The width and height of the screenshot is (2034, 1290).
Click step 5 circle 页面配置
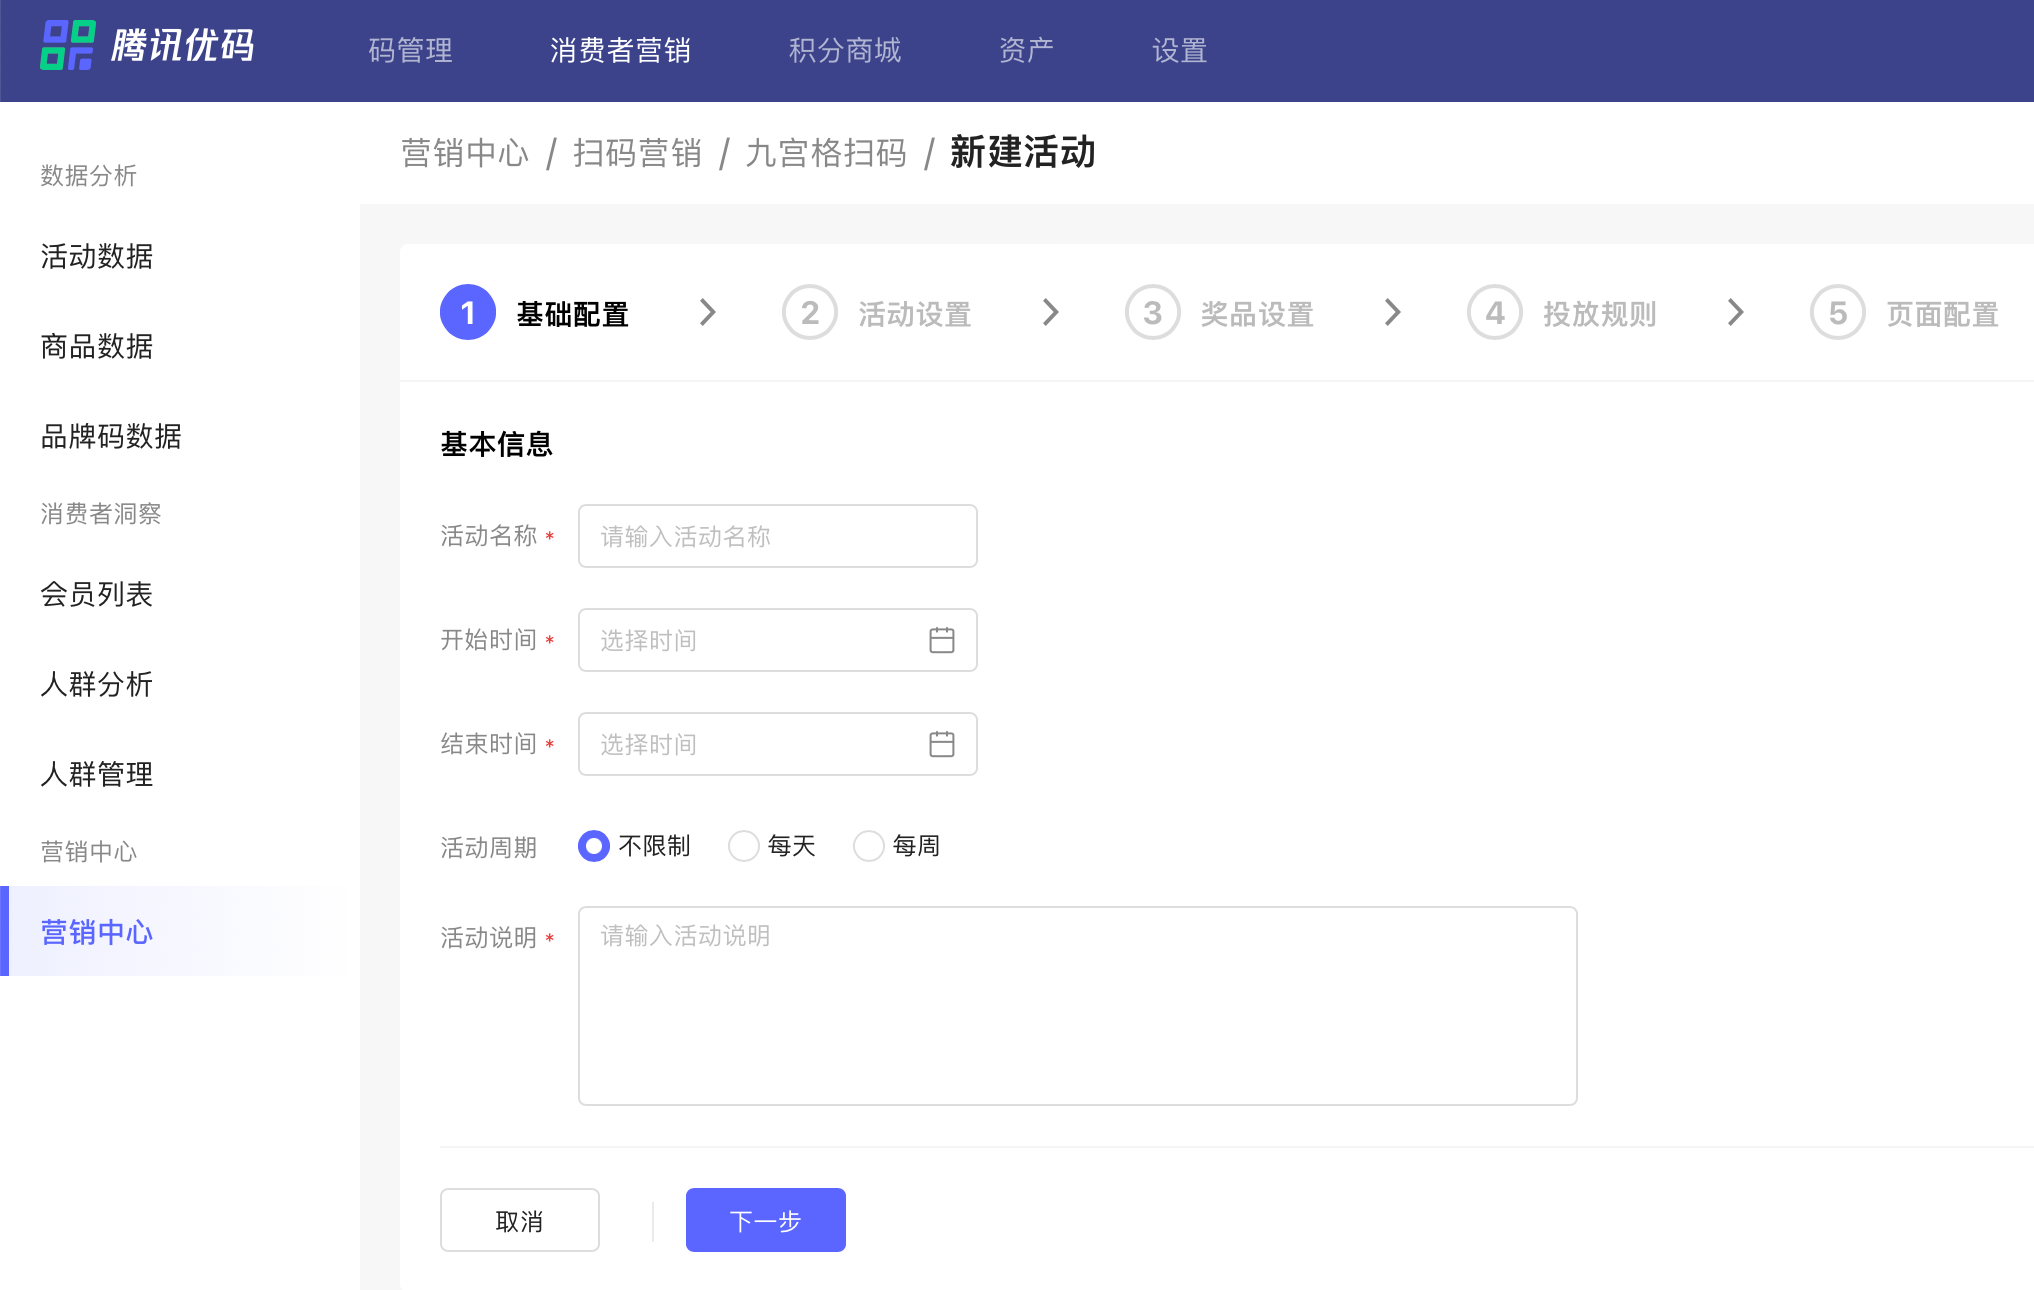(1838, 313)
